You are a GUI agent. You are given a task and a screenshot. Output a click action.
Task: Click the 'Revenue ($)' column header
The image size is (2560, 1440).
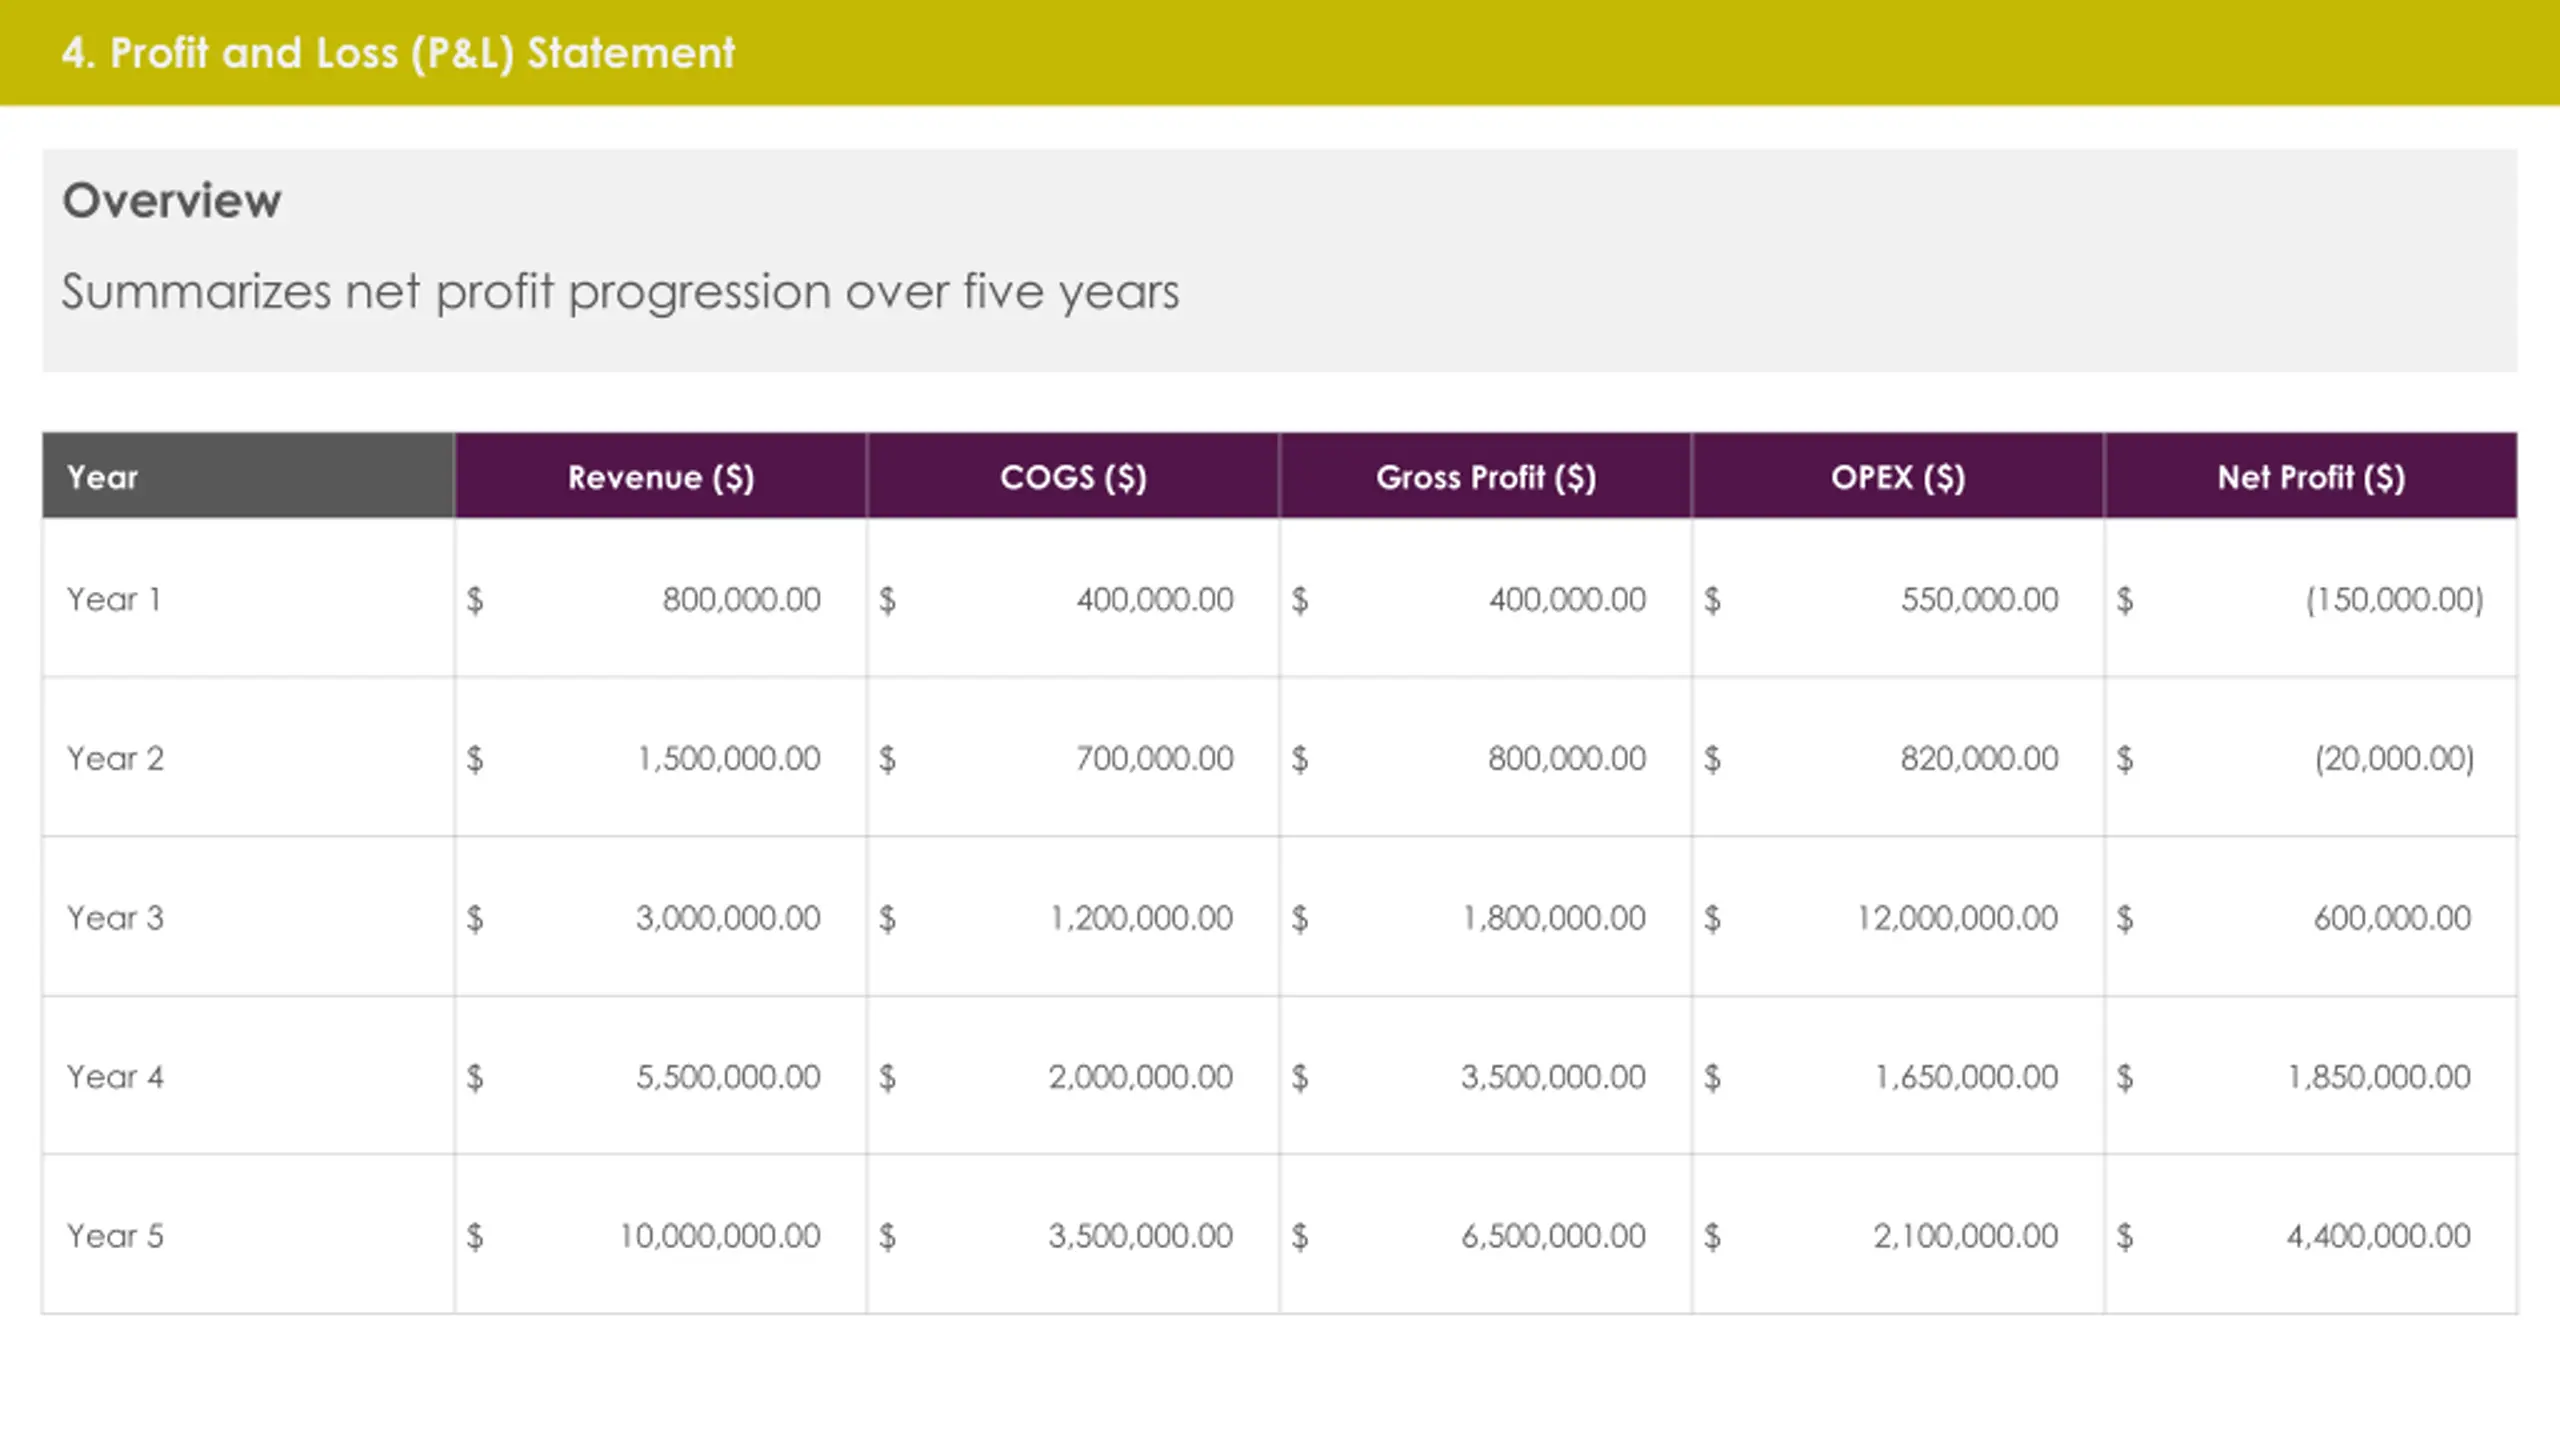(661, 477)
